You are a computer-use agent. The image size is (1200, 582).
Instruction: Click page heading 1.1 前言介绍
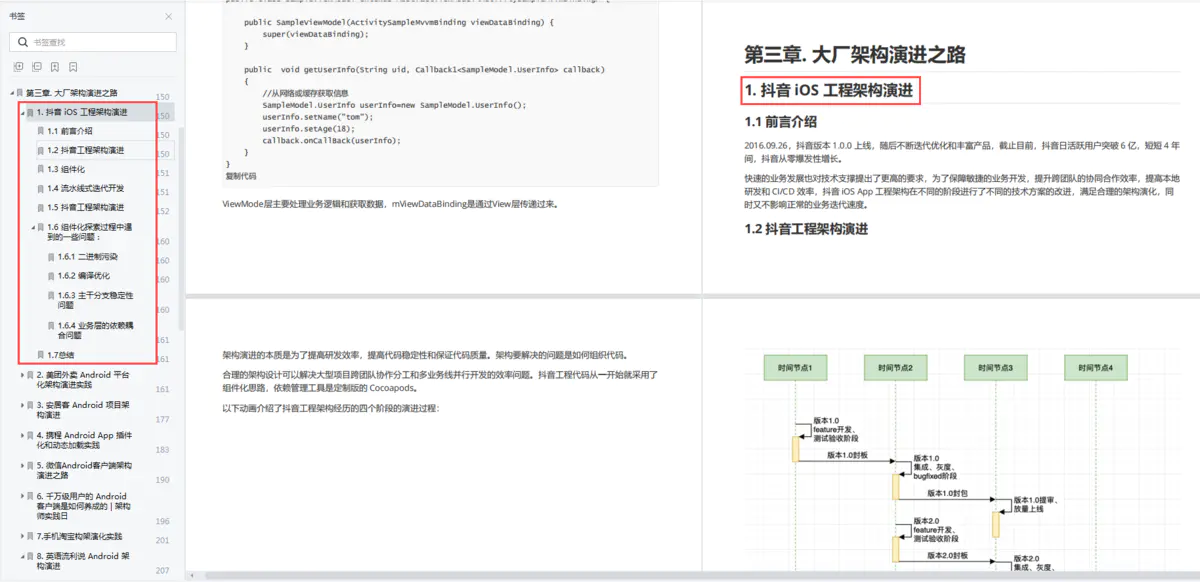point(780,123)
